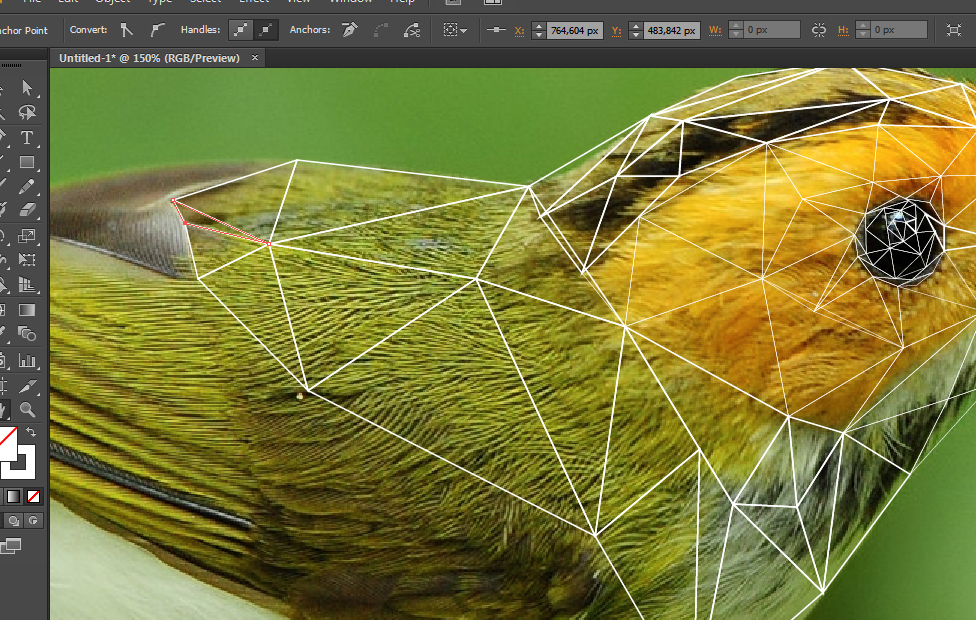
Task: Open the Object menu
Action: coord(113,1)
